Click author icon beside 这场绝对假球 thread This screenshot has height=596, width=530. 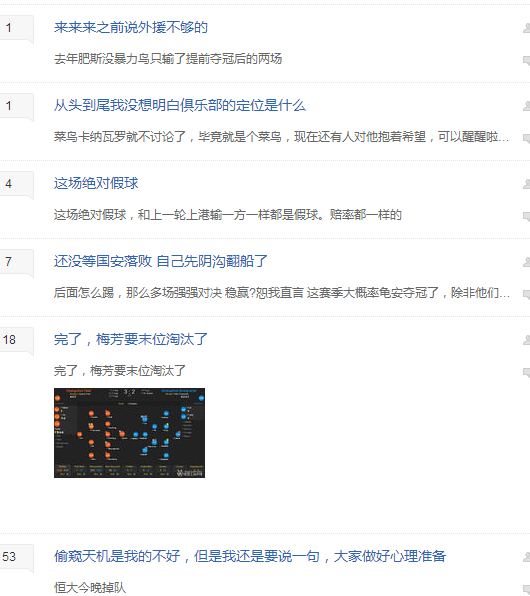(527, 184)
